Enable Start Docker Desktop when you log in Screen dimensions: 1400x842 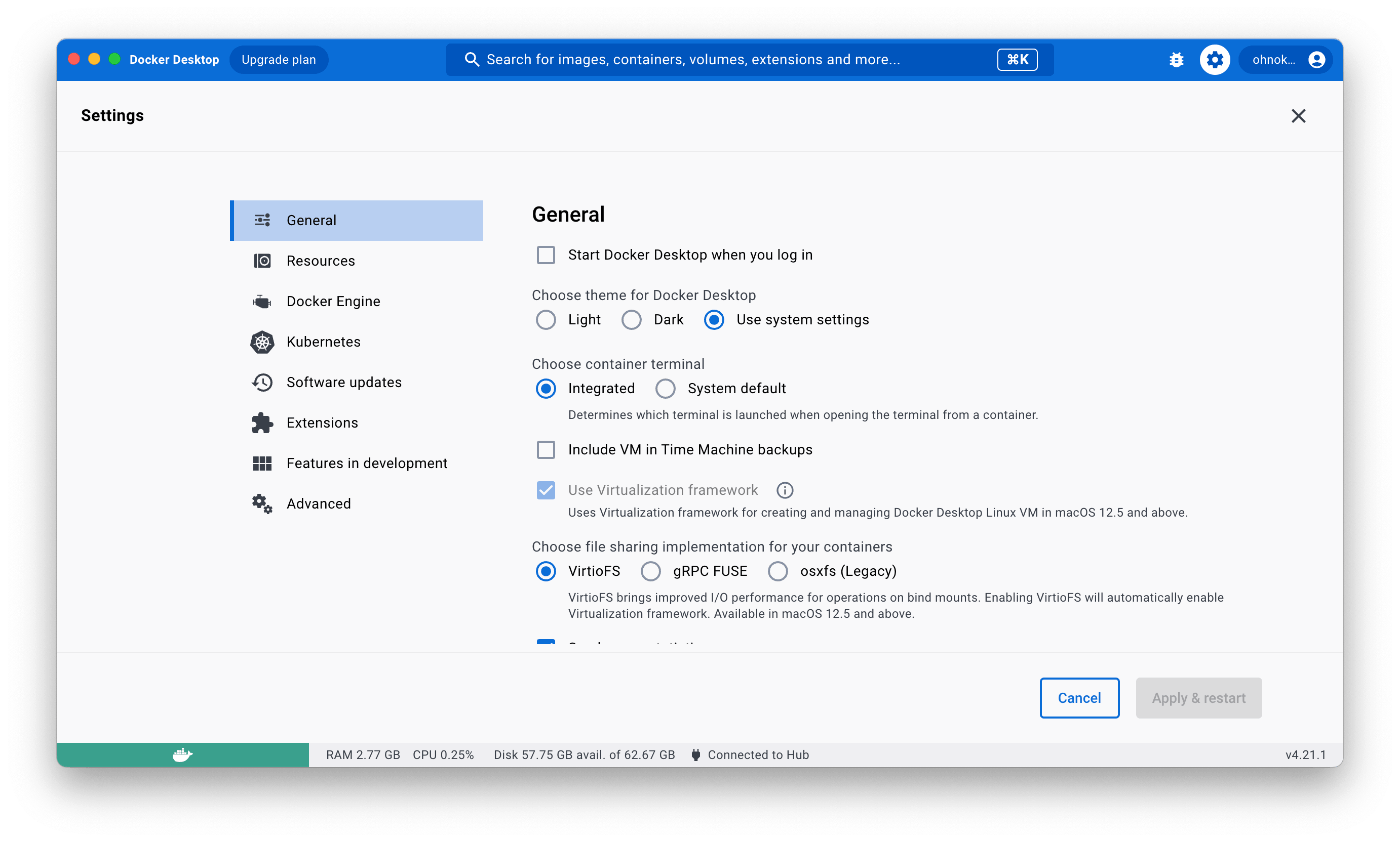pos(546,255)
